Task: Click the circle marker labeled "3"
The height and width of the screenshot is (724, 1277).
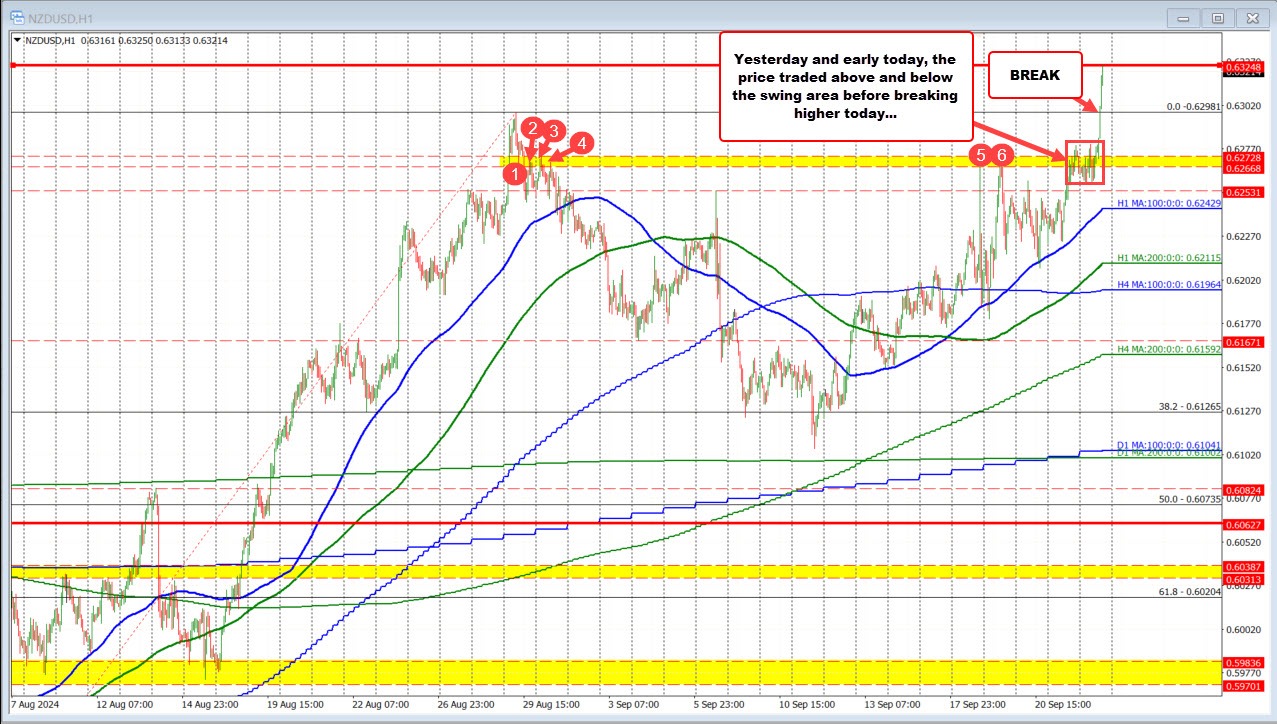Action: tap(554, 131)
